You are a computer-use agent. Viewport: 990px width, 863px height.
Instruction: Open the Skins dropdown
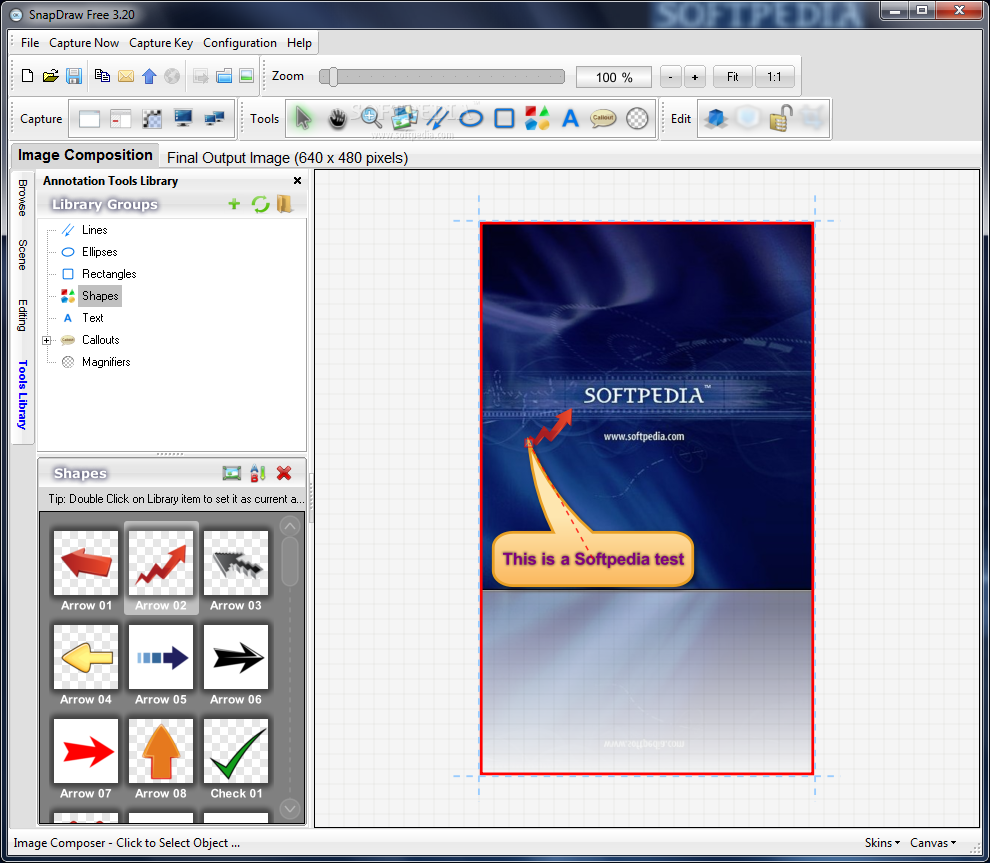[882, 843]
